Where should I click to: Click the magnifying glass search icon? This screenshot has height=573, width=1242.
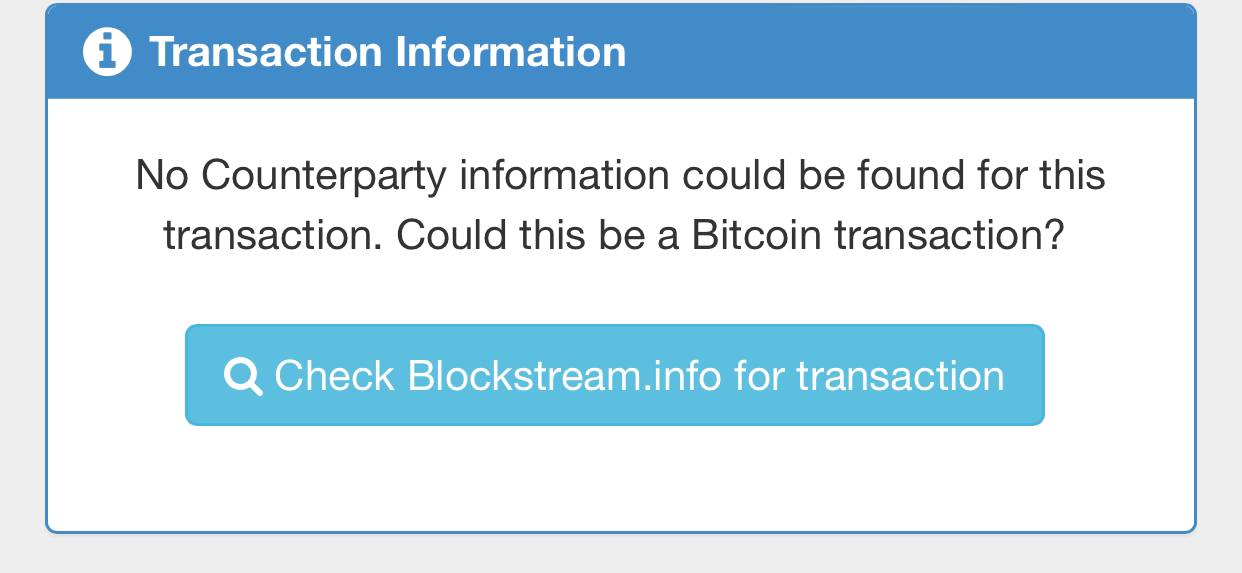[243, 377]
